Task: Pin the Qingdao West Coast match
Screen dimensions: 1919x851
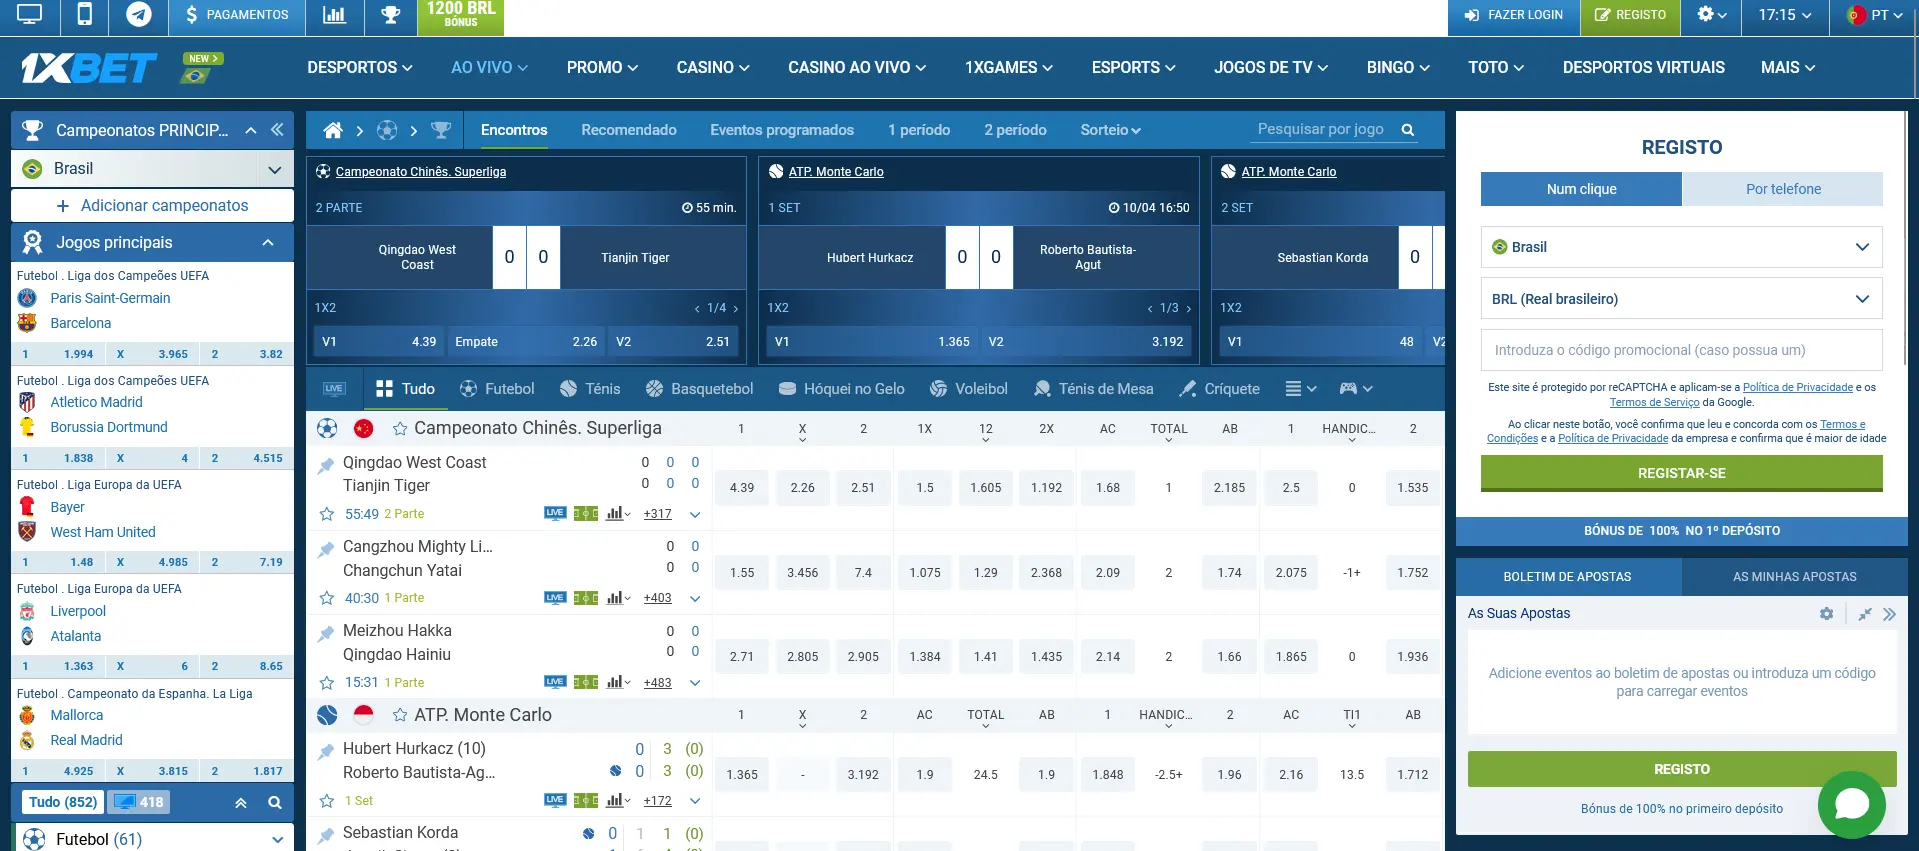Action: pyautogui.click(x=326, y=465)
